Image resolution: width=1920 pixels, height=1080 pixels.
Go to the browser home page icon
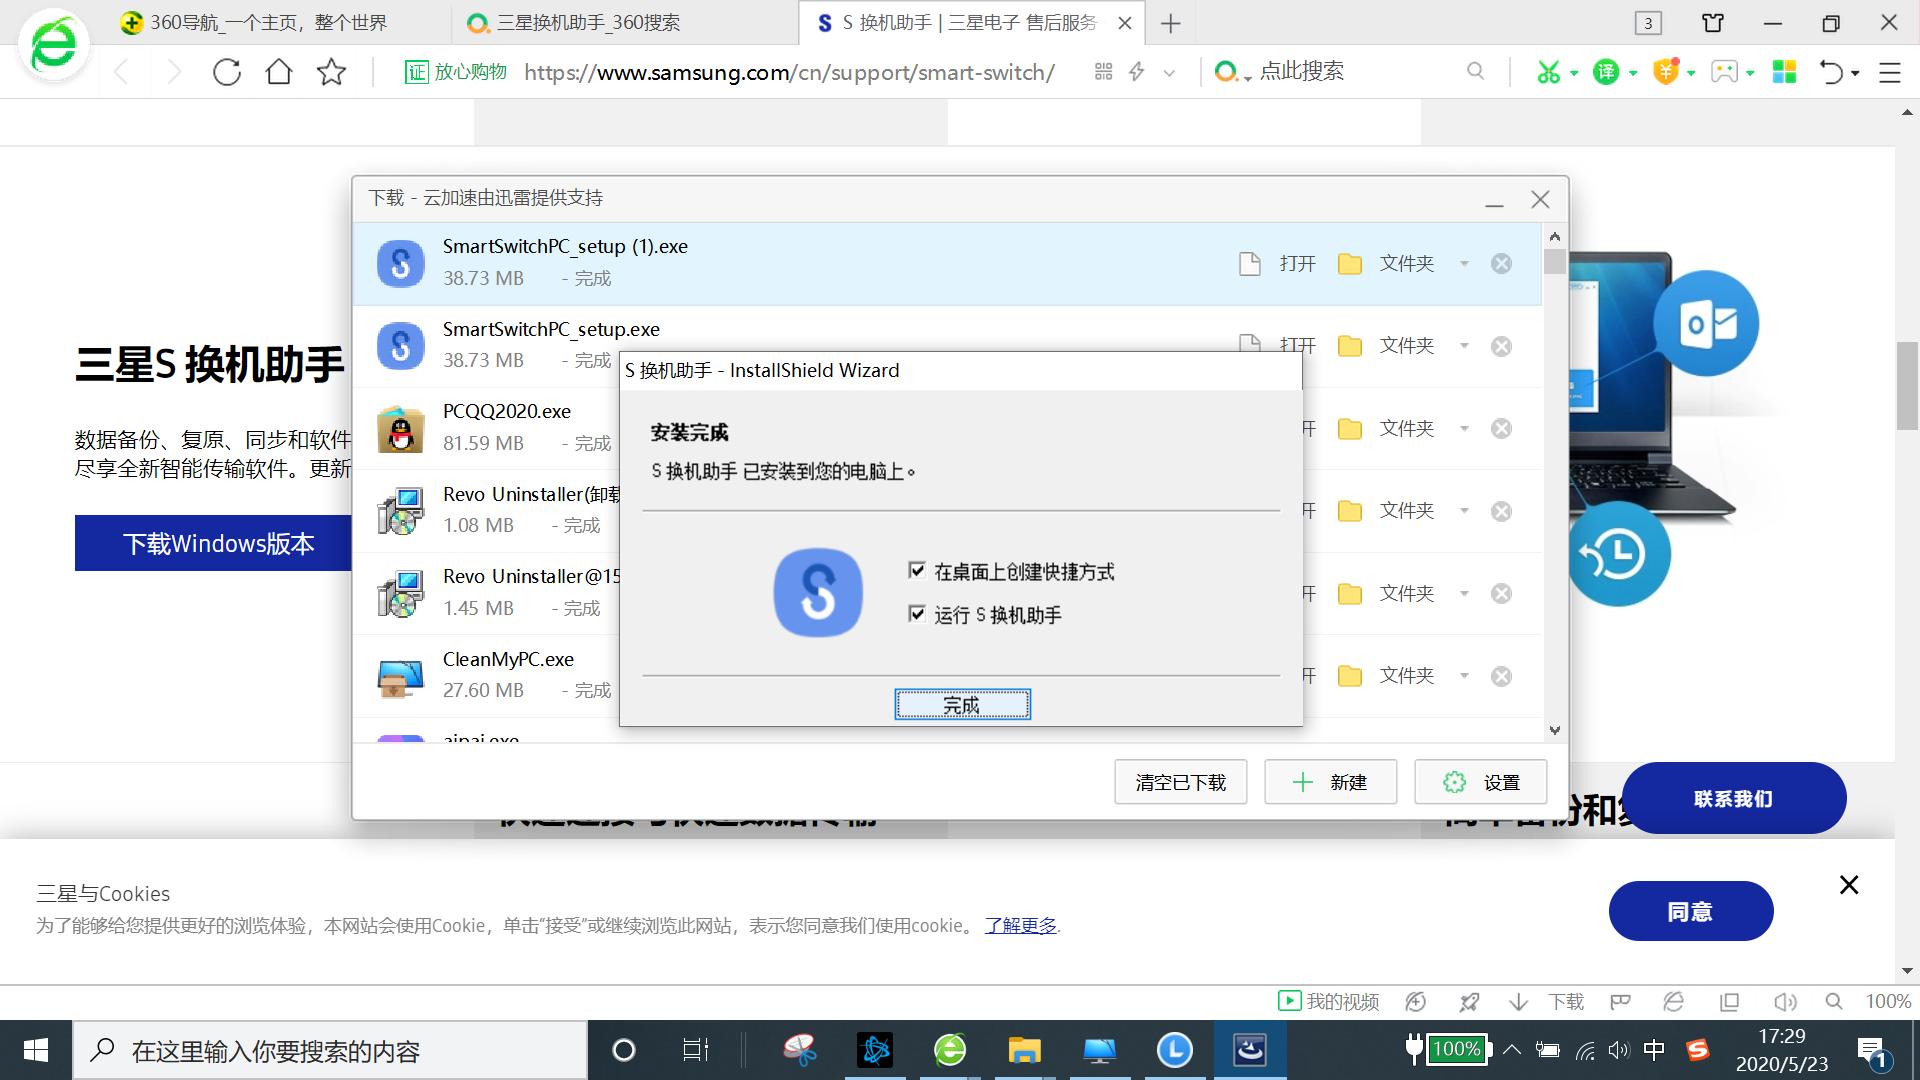[279, 72]
